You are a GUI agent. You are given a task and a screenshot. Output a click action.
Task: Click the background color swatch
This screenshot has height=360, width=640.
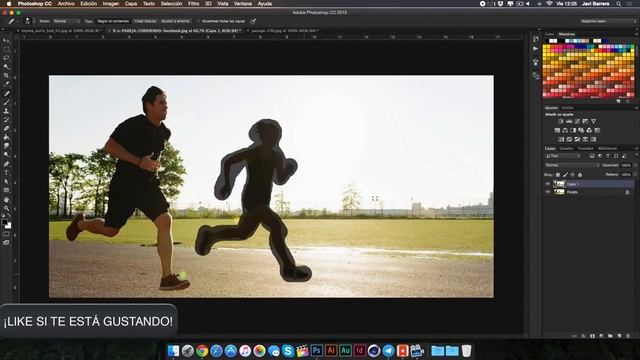click(9, 226)
